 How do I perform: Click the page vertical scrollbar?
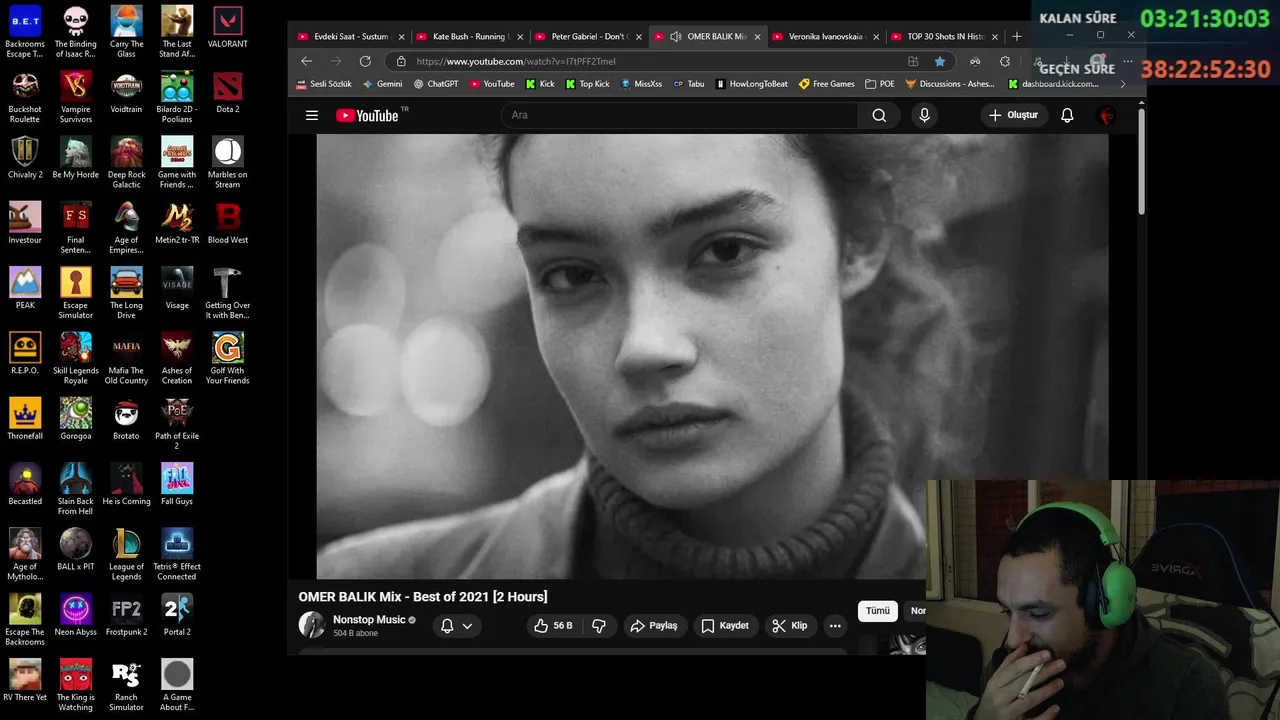pos(1141,160)
